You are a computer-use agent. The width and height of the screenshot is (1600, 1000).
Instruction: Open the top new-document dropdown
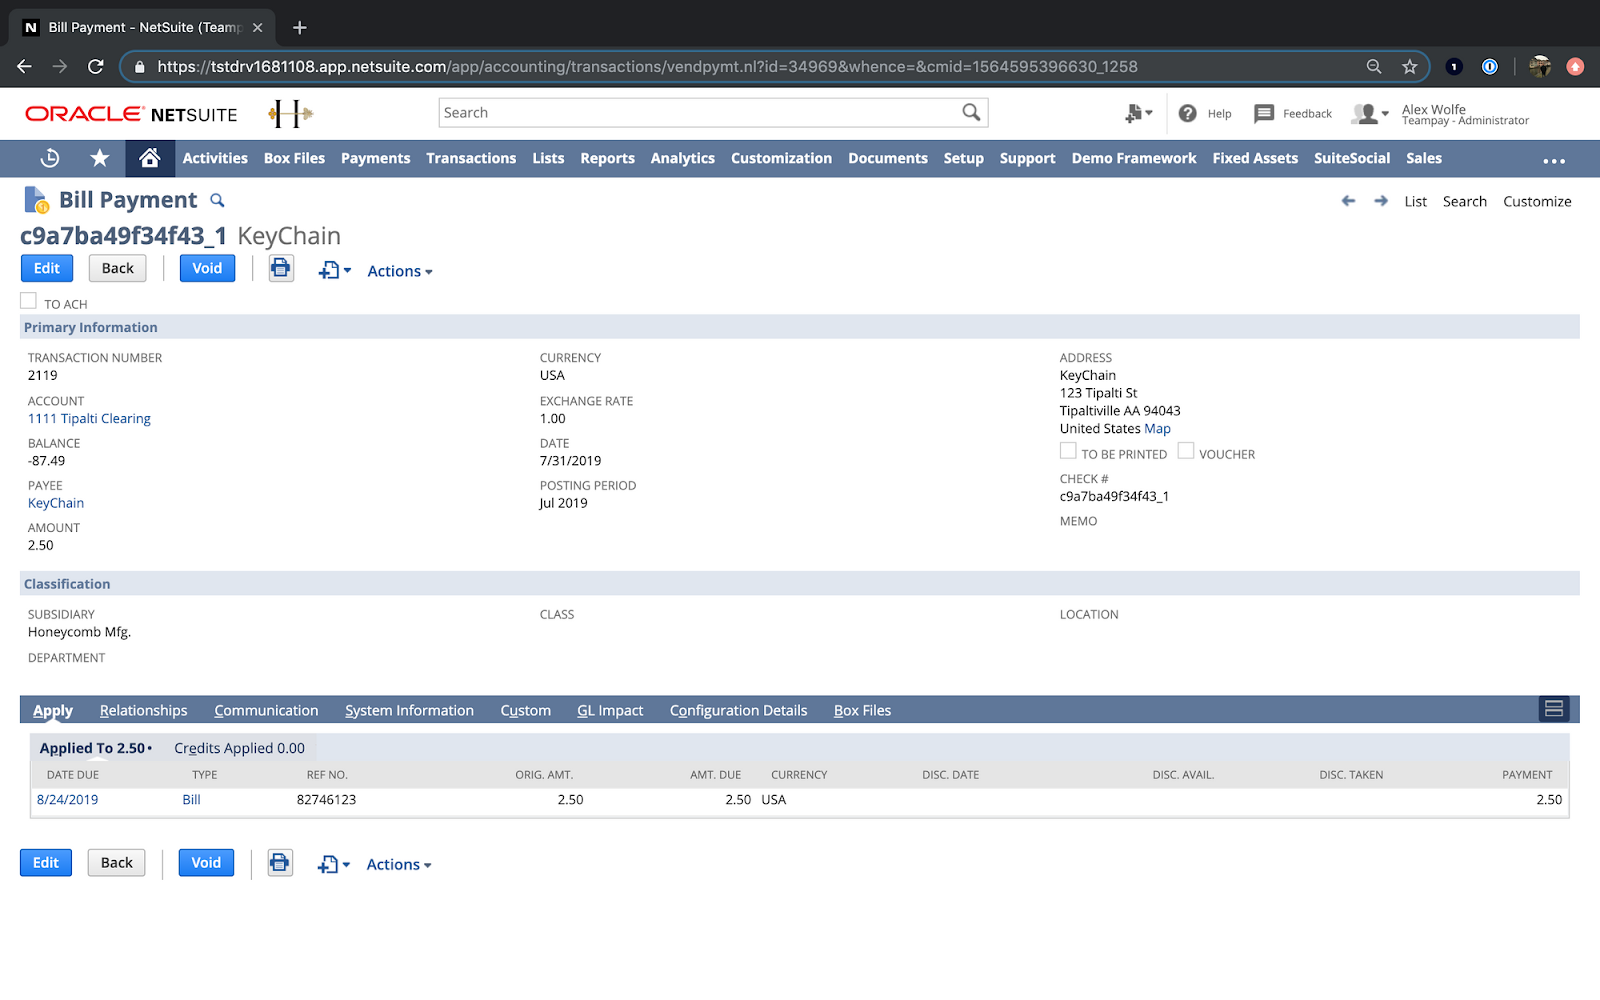point(335,271)
